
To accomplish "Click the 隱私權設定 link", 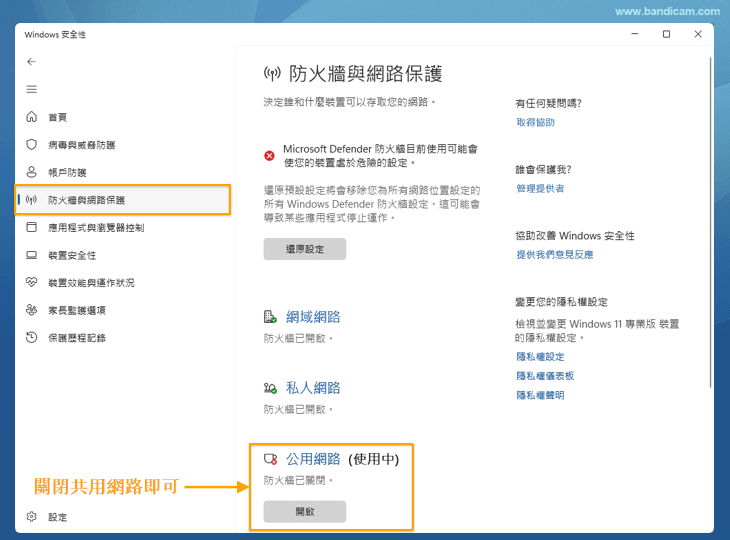I will click(540, 357).
